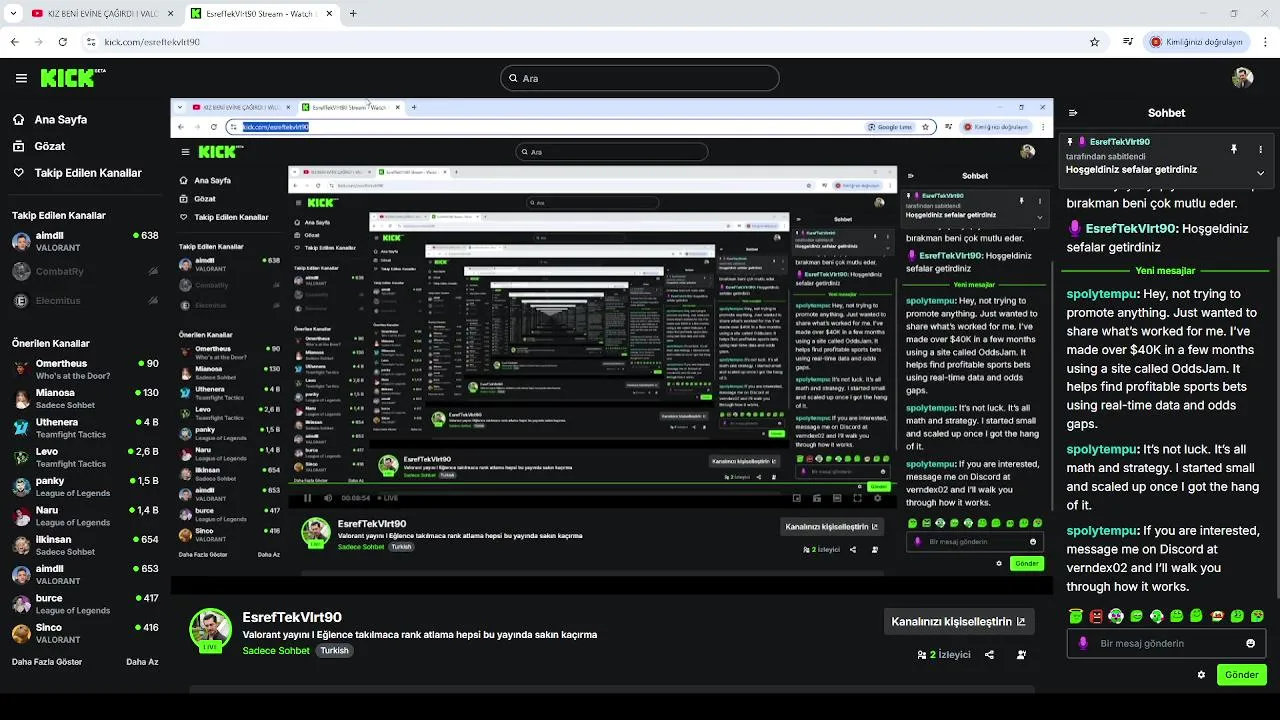Open the ikinsan channel
The image size is (1280, 720).
pyautogui.click(x=85, y=545)
